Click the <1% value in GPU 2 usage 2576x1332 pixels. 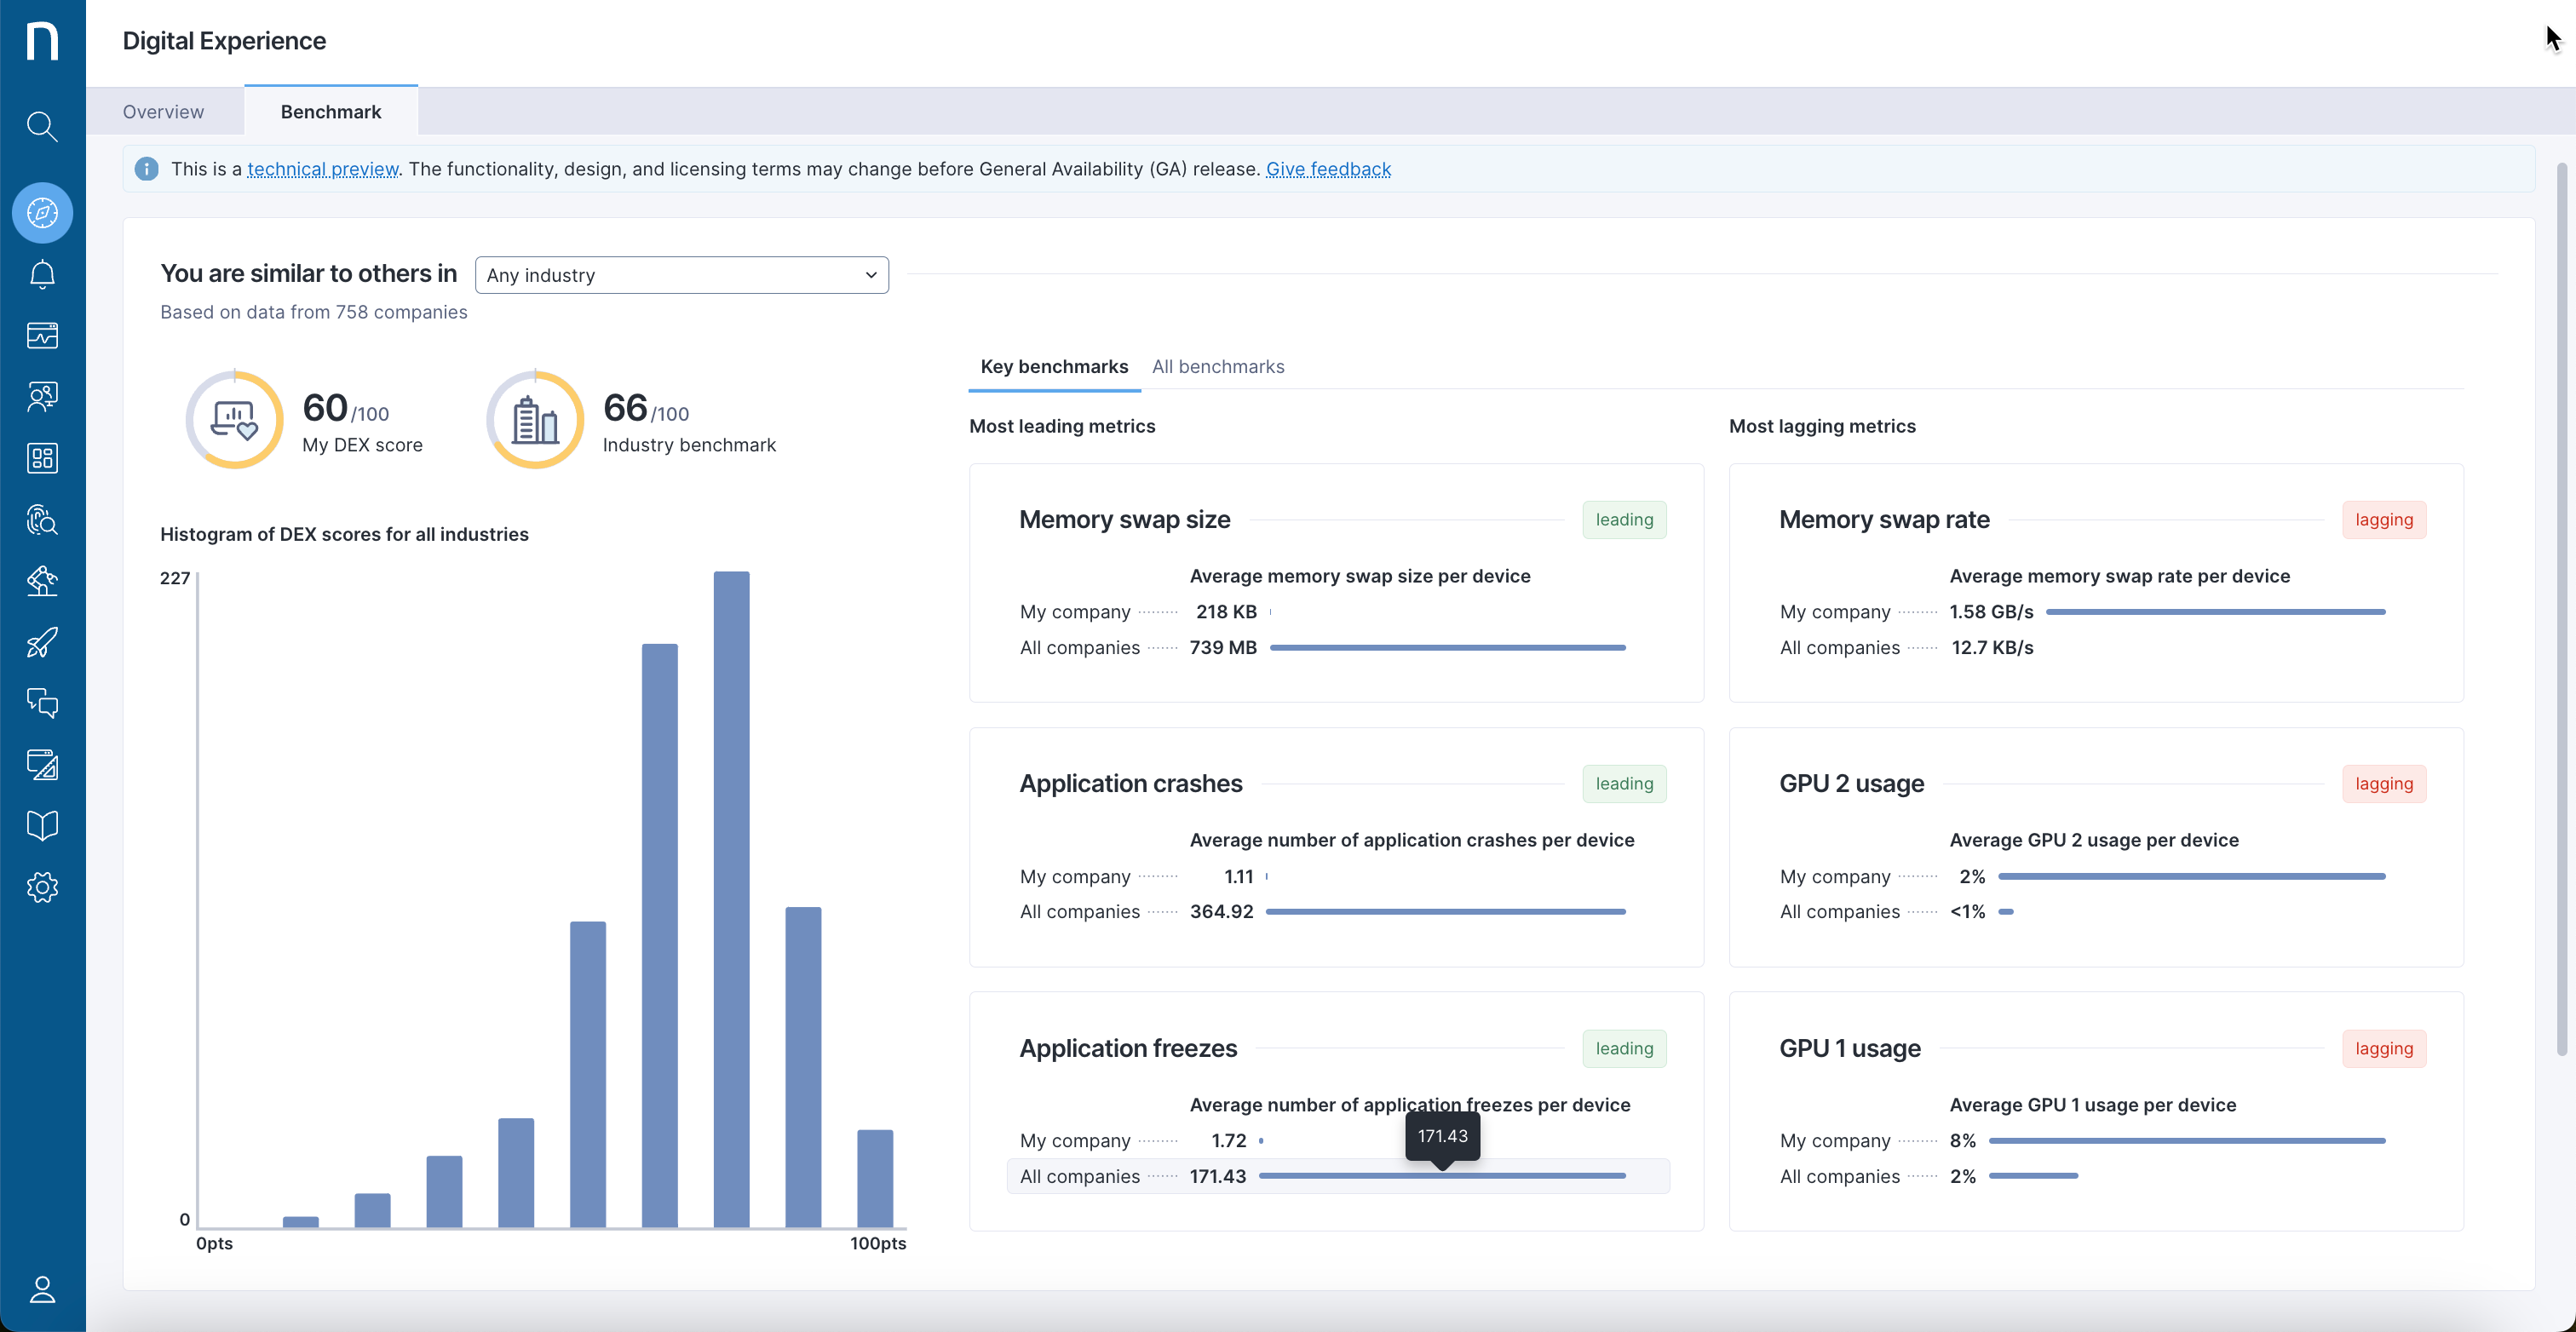pos(1967,912)
